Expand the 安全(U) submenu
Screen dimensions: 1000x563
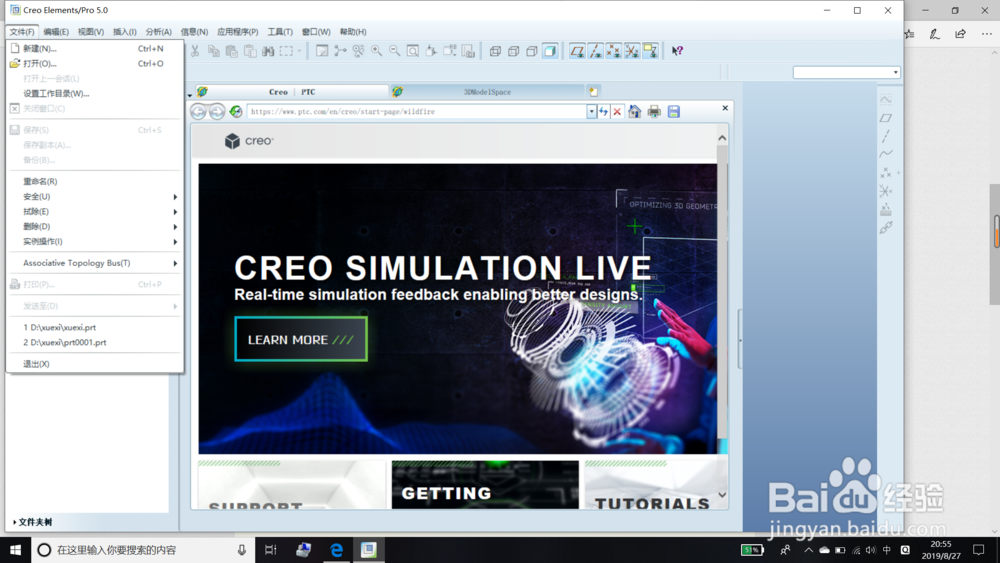click(94, 196)
